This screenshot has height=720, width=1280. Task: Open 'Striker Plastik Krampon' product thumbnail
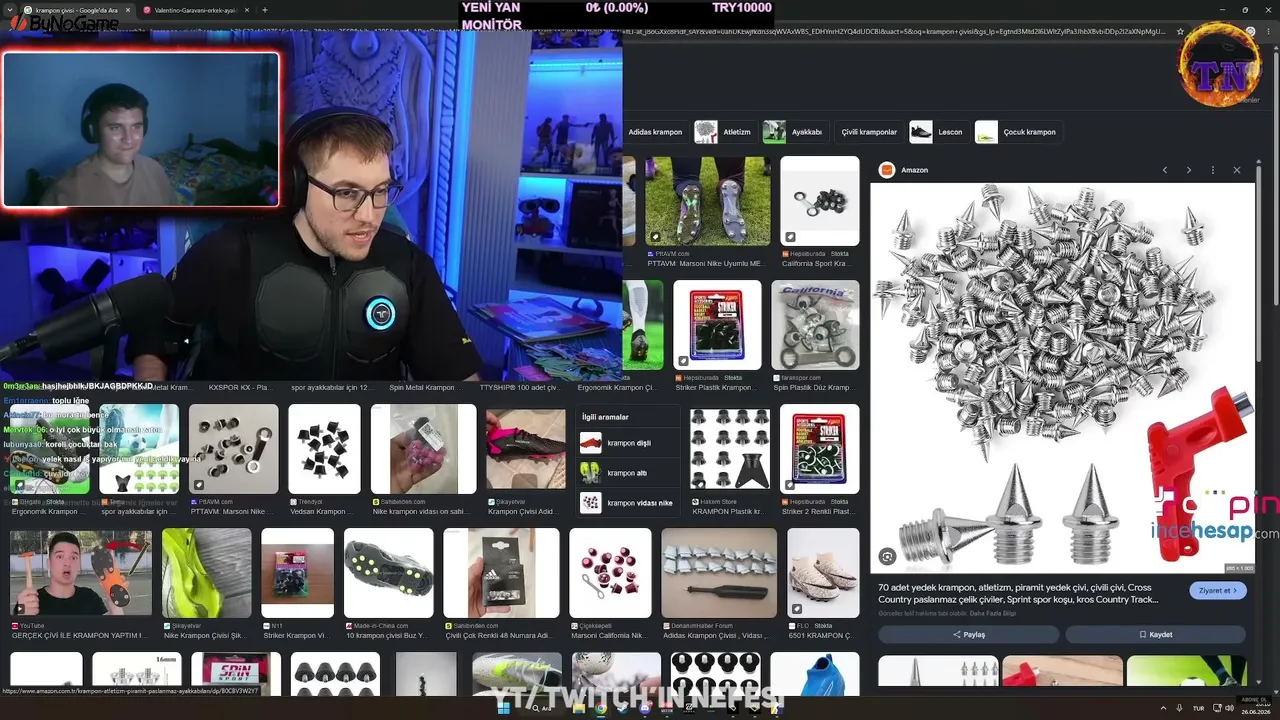[717, 325]
